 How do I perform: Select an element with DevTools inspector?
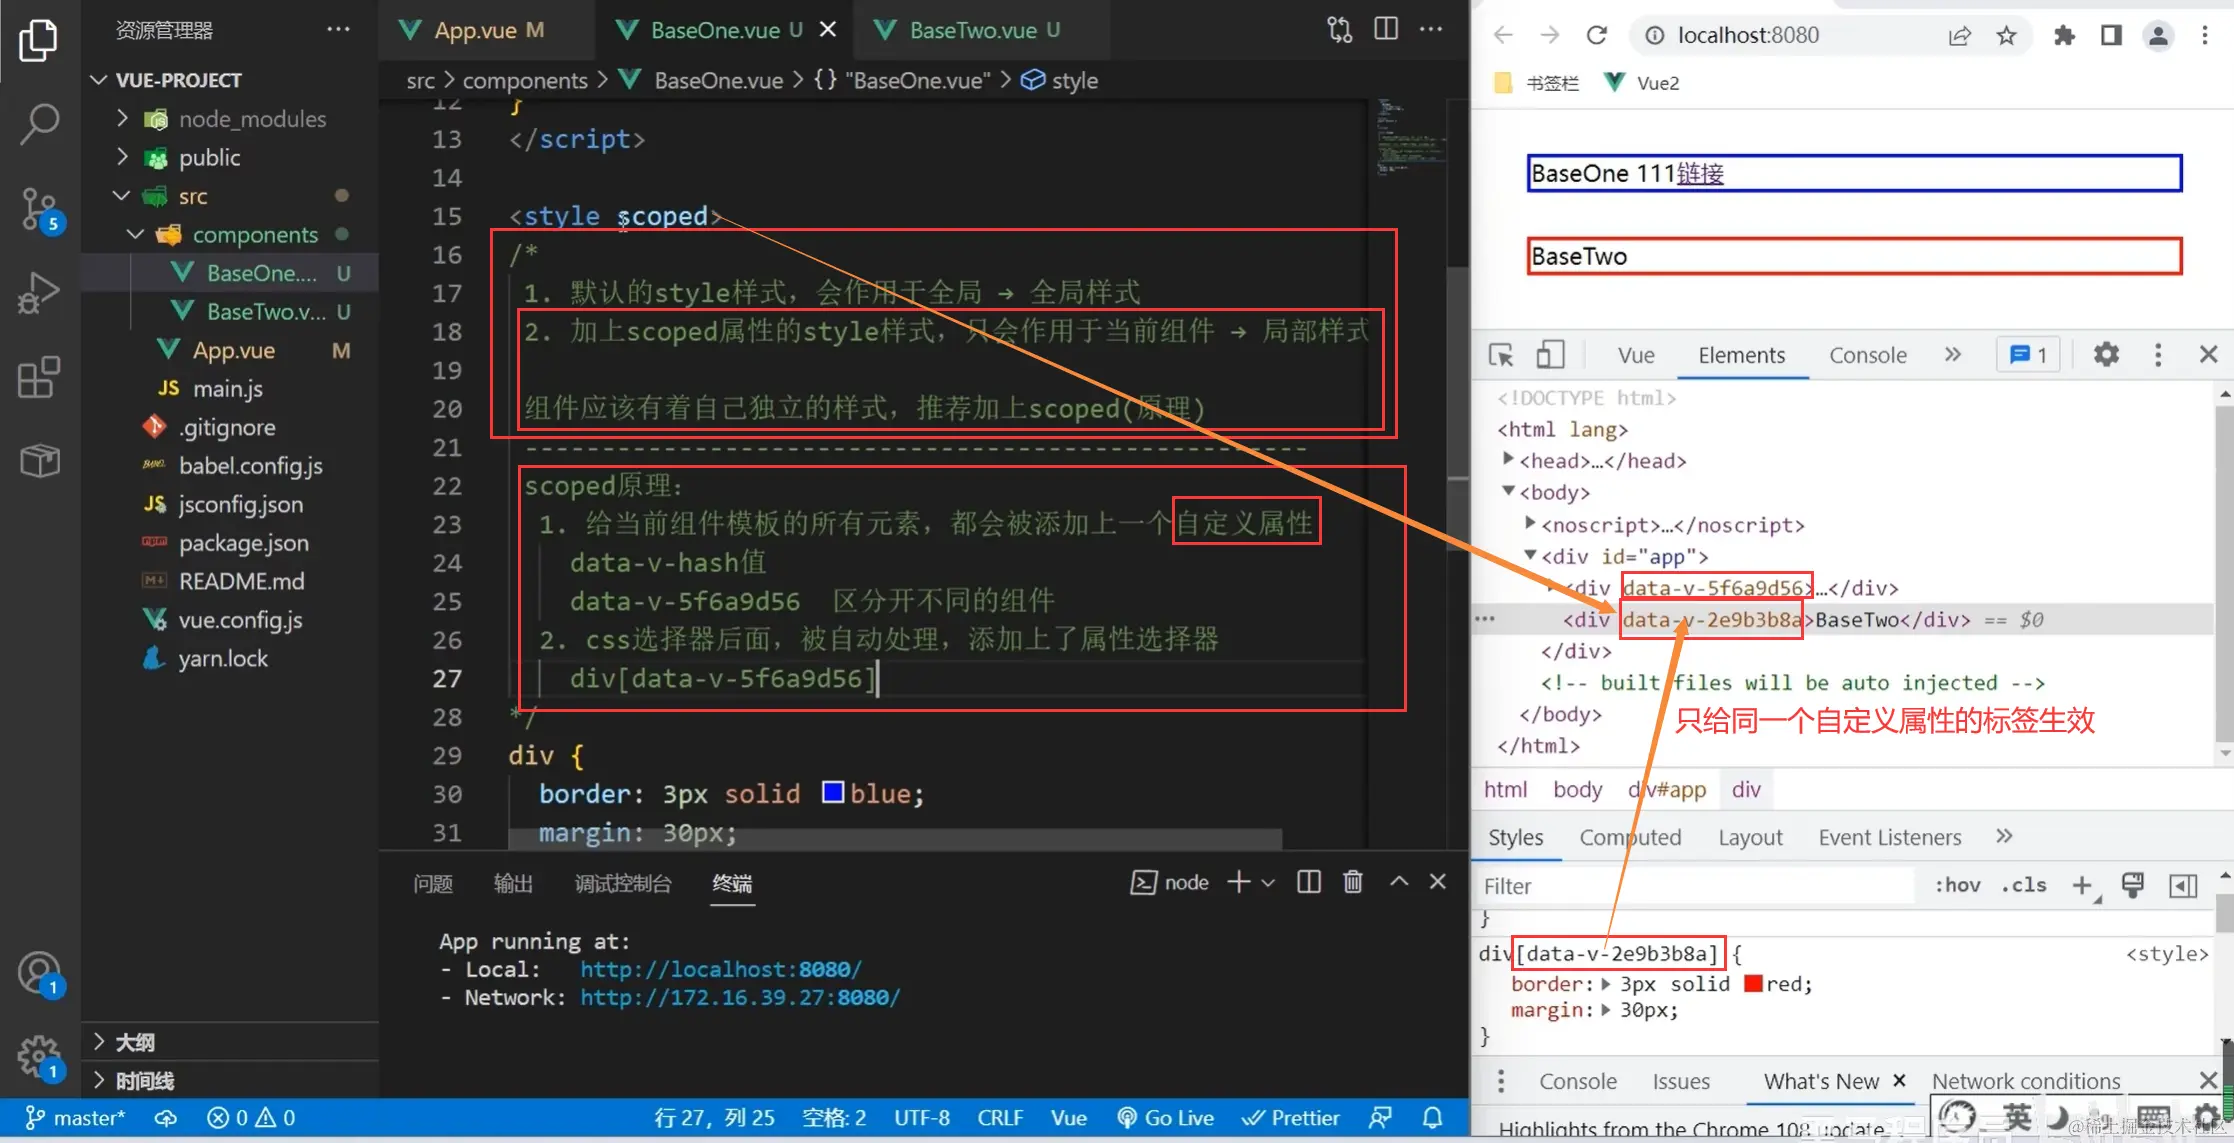(1501, 355)
